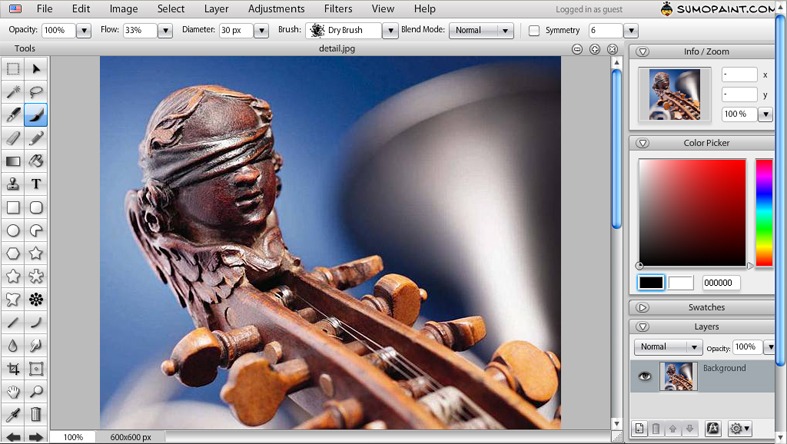Screen dimensions: 787x444
Task: Collapse the Color Picker panel
Action: pos(643,143)
